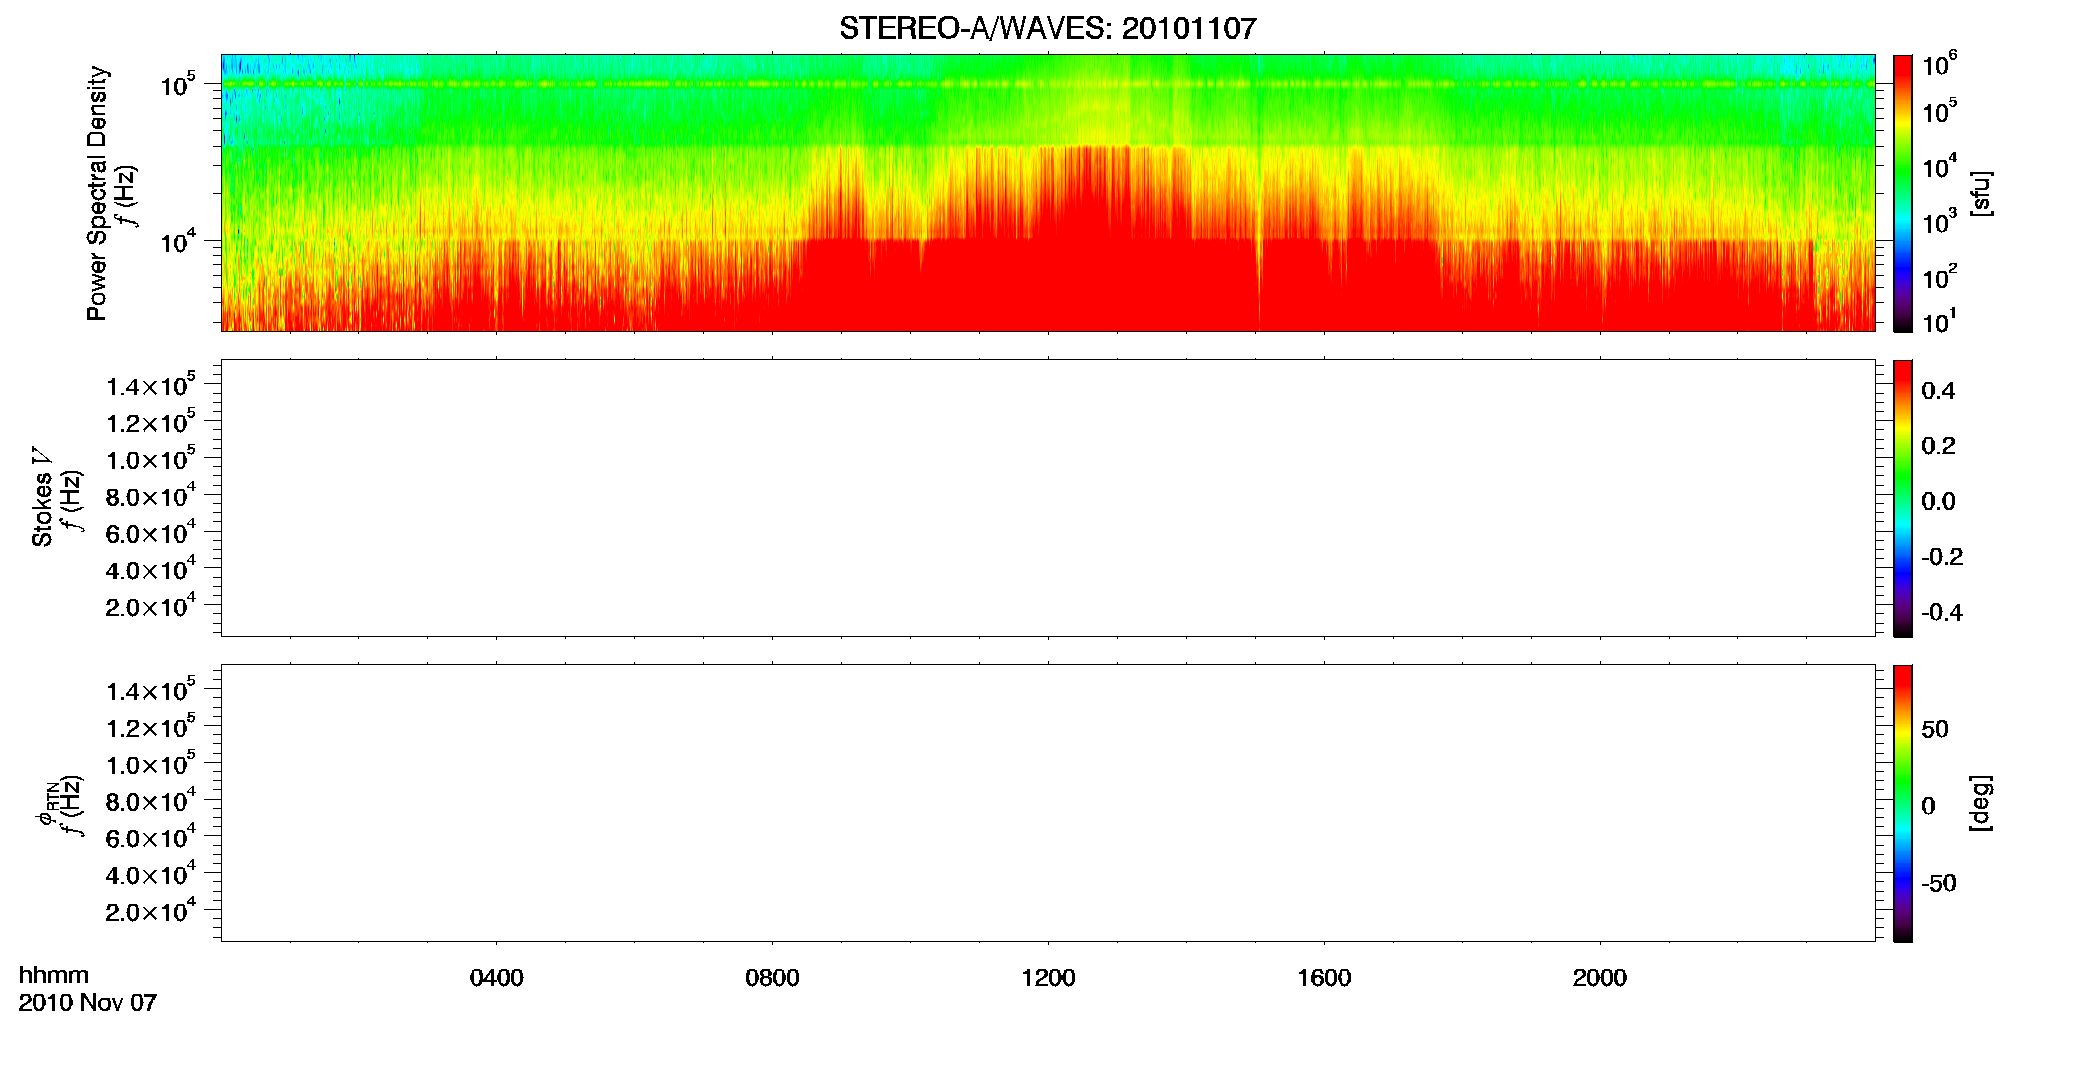Click the "-50" tick on the degrees color bar

(x=1939, y=884)
